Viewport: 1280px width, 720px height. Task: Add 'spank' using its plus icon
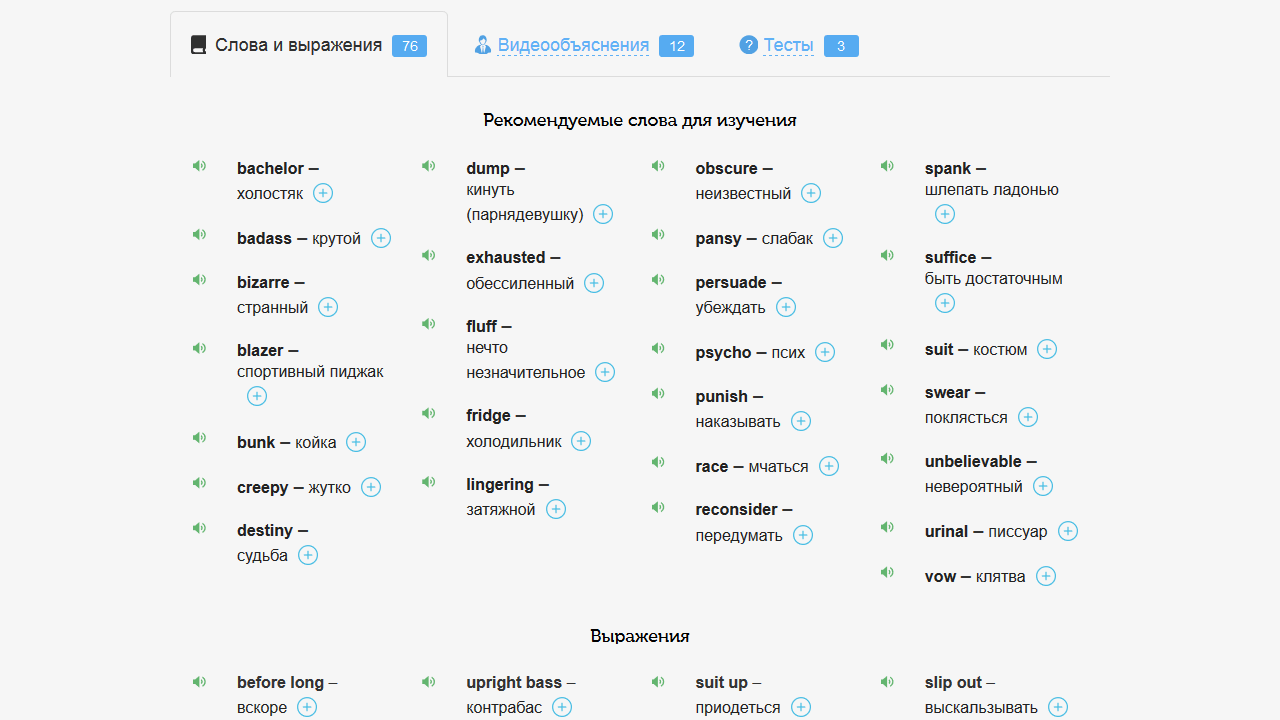[945, 214]
